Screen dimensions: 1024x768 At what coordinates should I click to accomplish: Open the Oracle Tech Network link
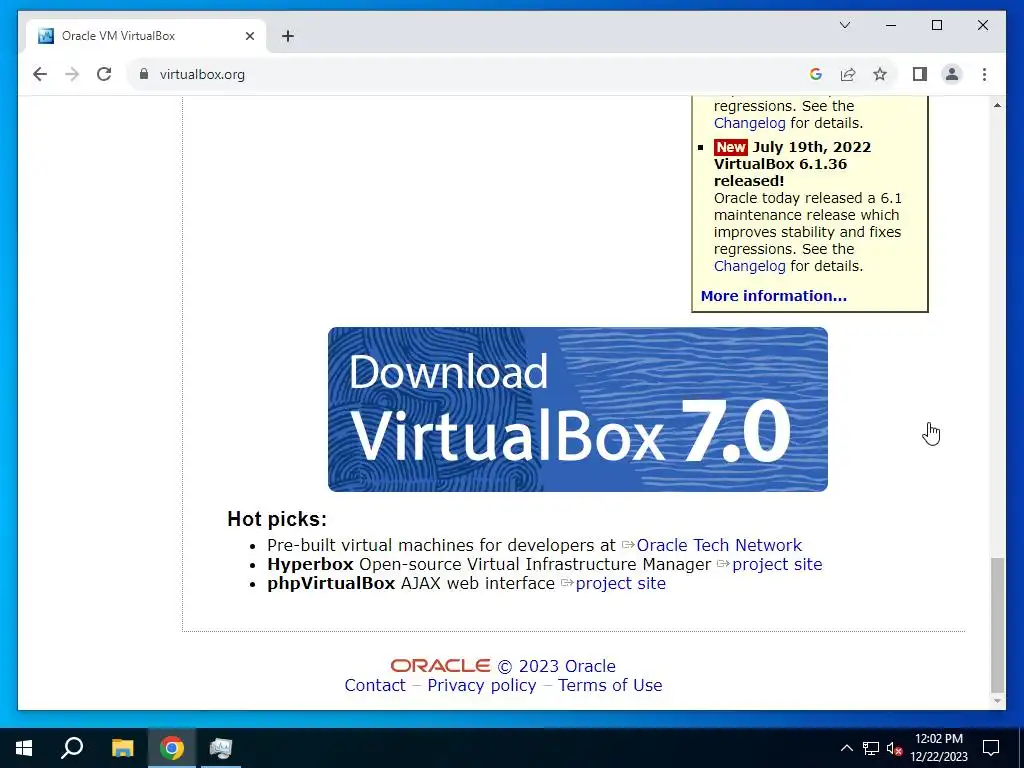(719, 545)
